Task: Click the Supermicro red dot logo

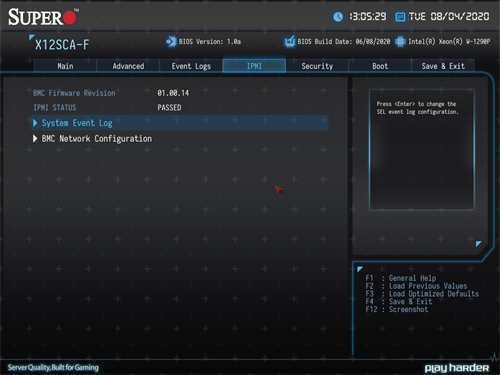Action: 70,18
